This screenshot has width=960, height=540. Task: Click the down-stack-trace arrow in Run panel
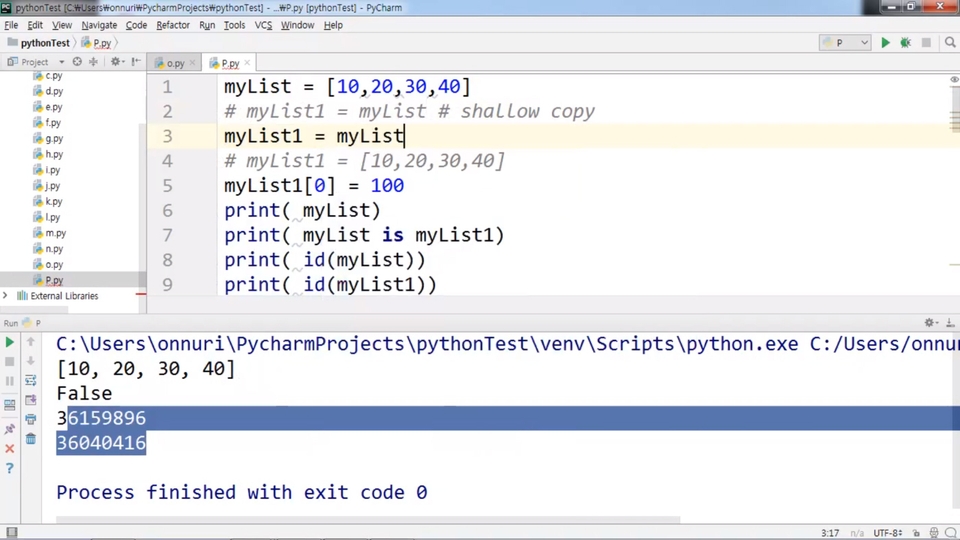[31, 361]
